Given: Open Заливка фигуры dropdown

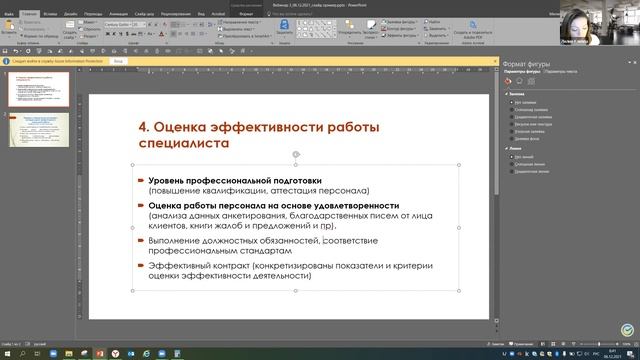Looking at the screenshot, I should pyautogui.click(x=399, y=22).
